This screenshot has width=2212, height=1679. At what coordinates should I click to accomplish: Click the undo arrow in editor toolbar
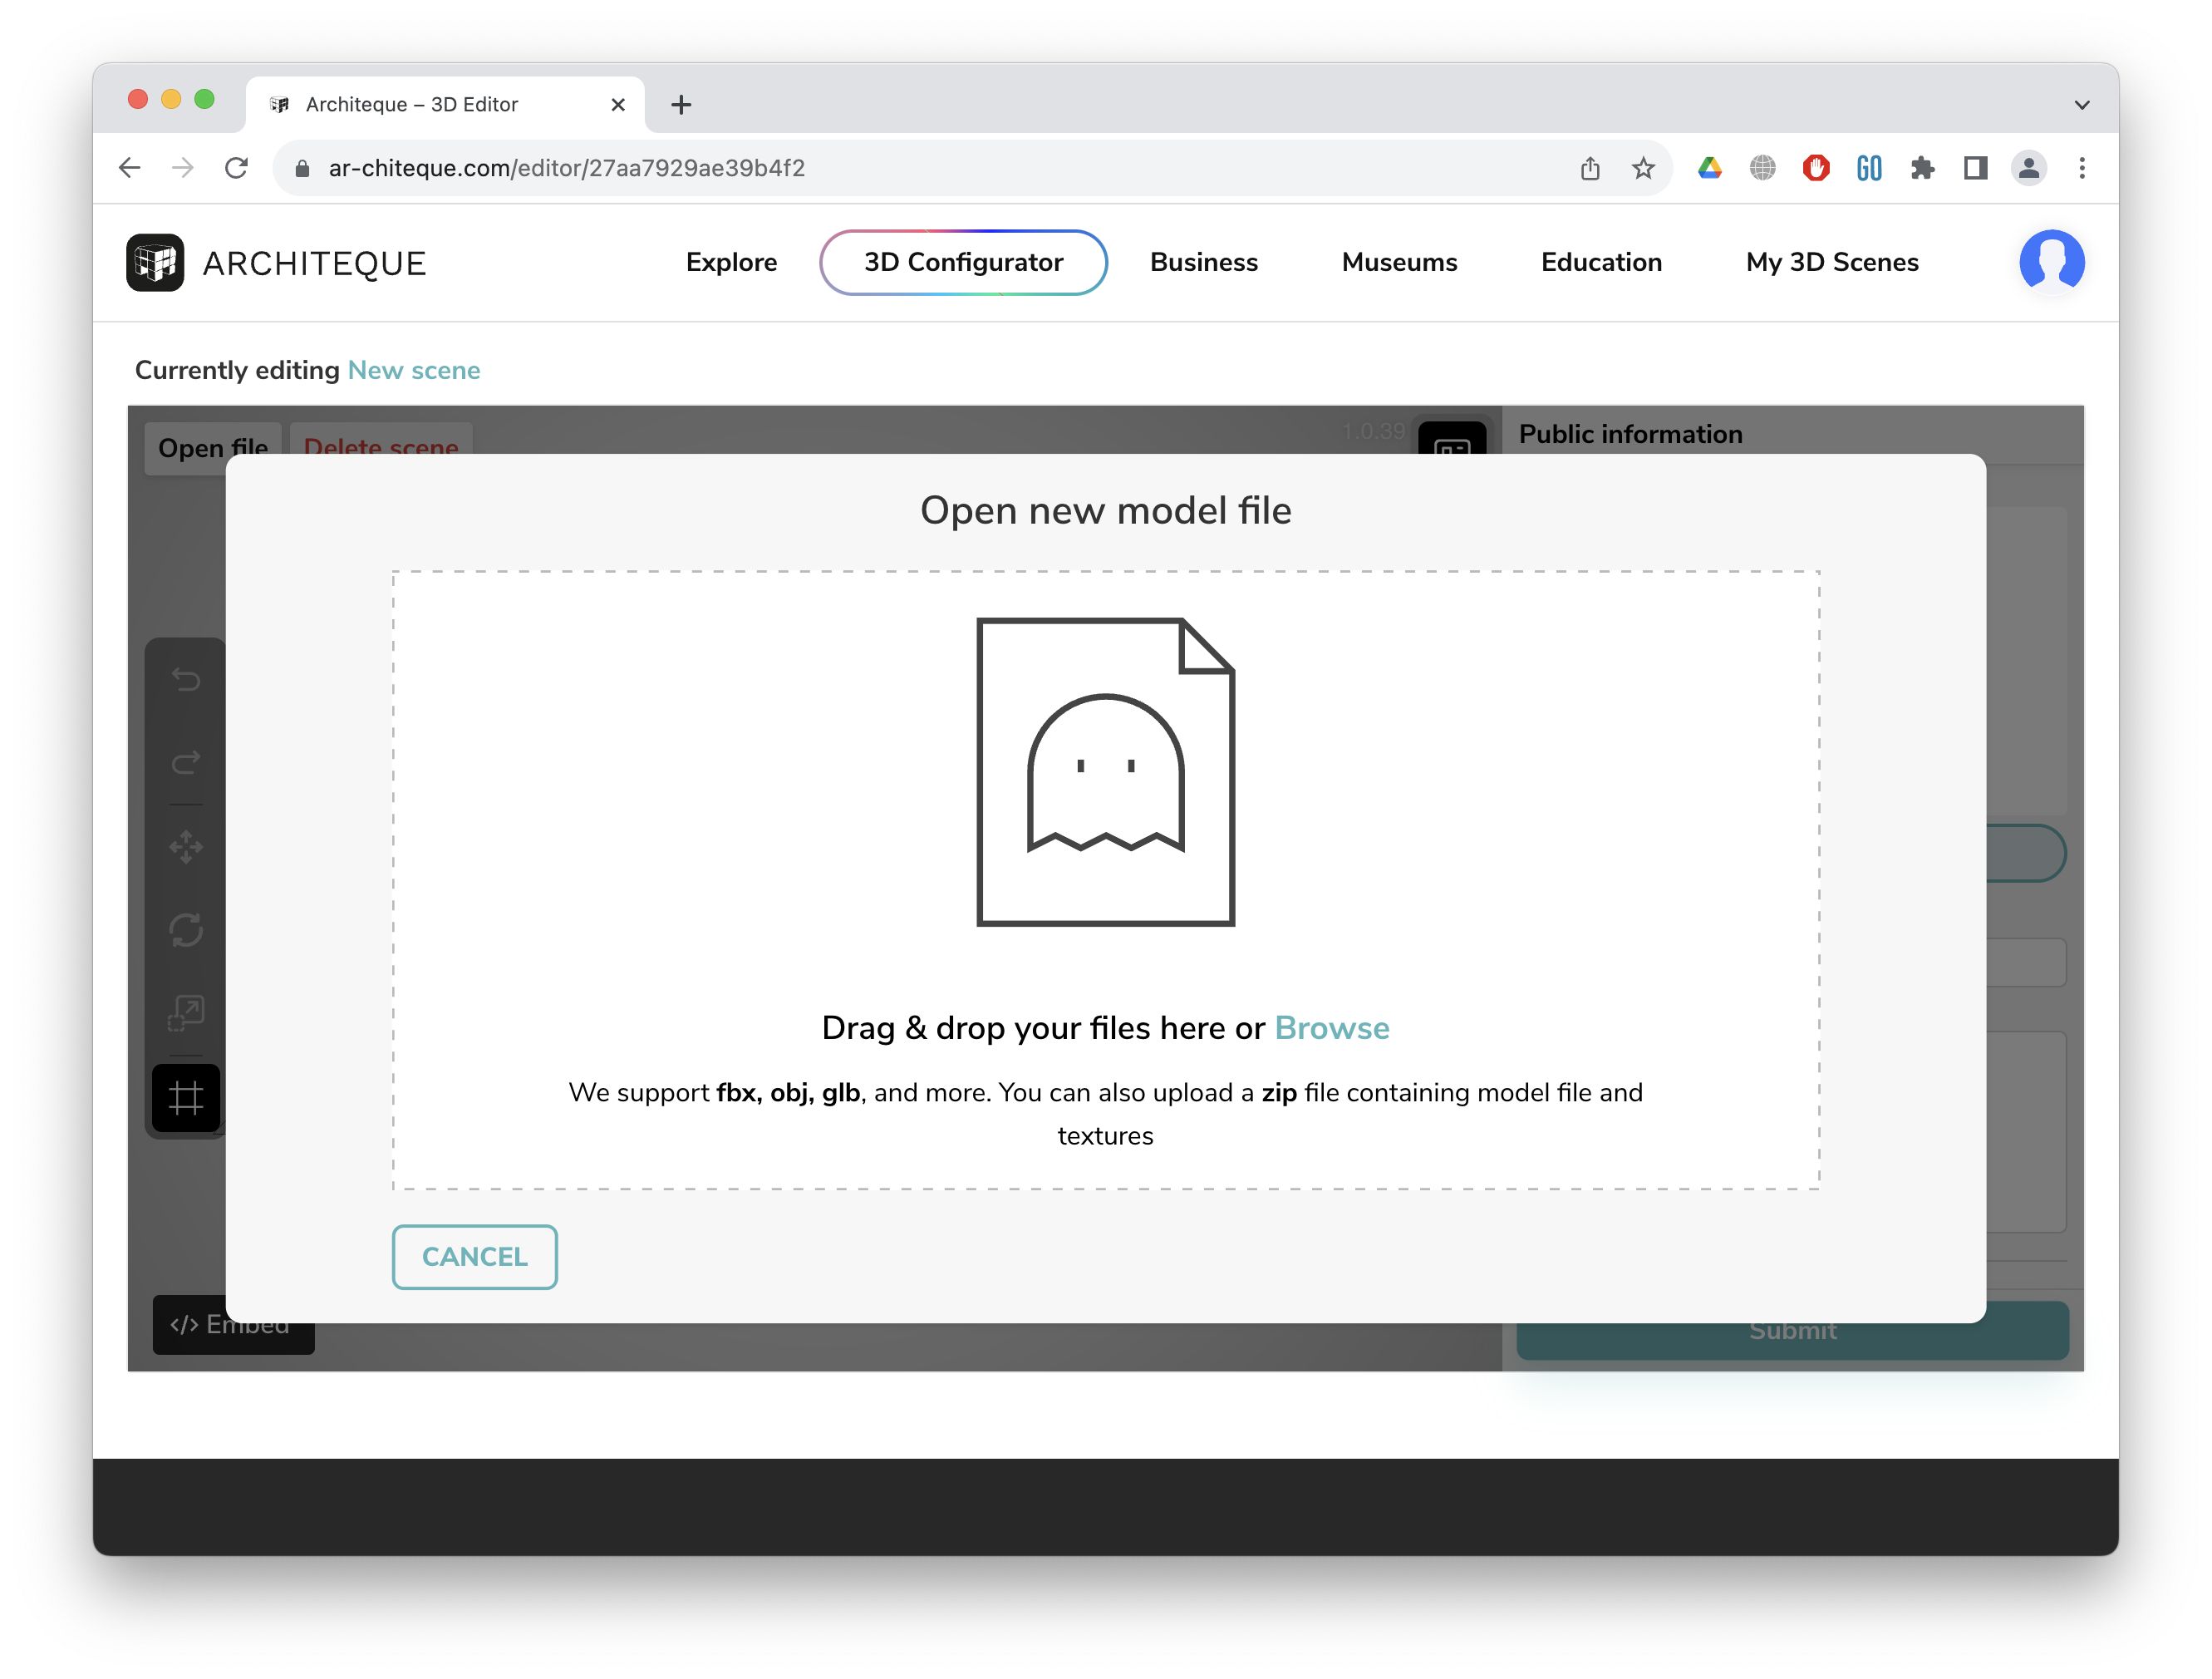(186, 680)
